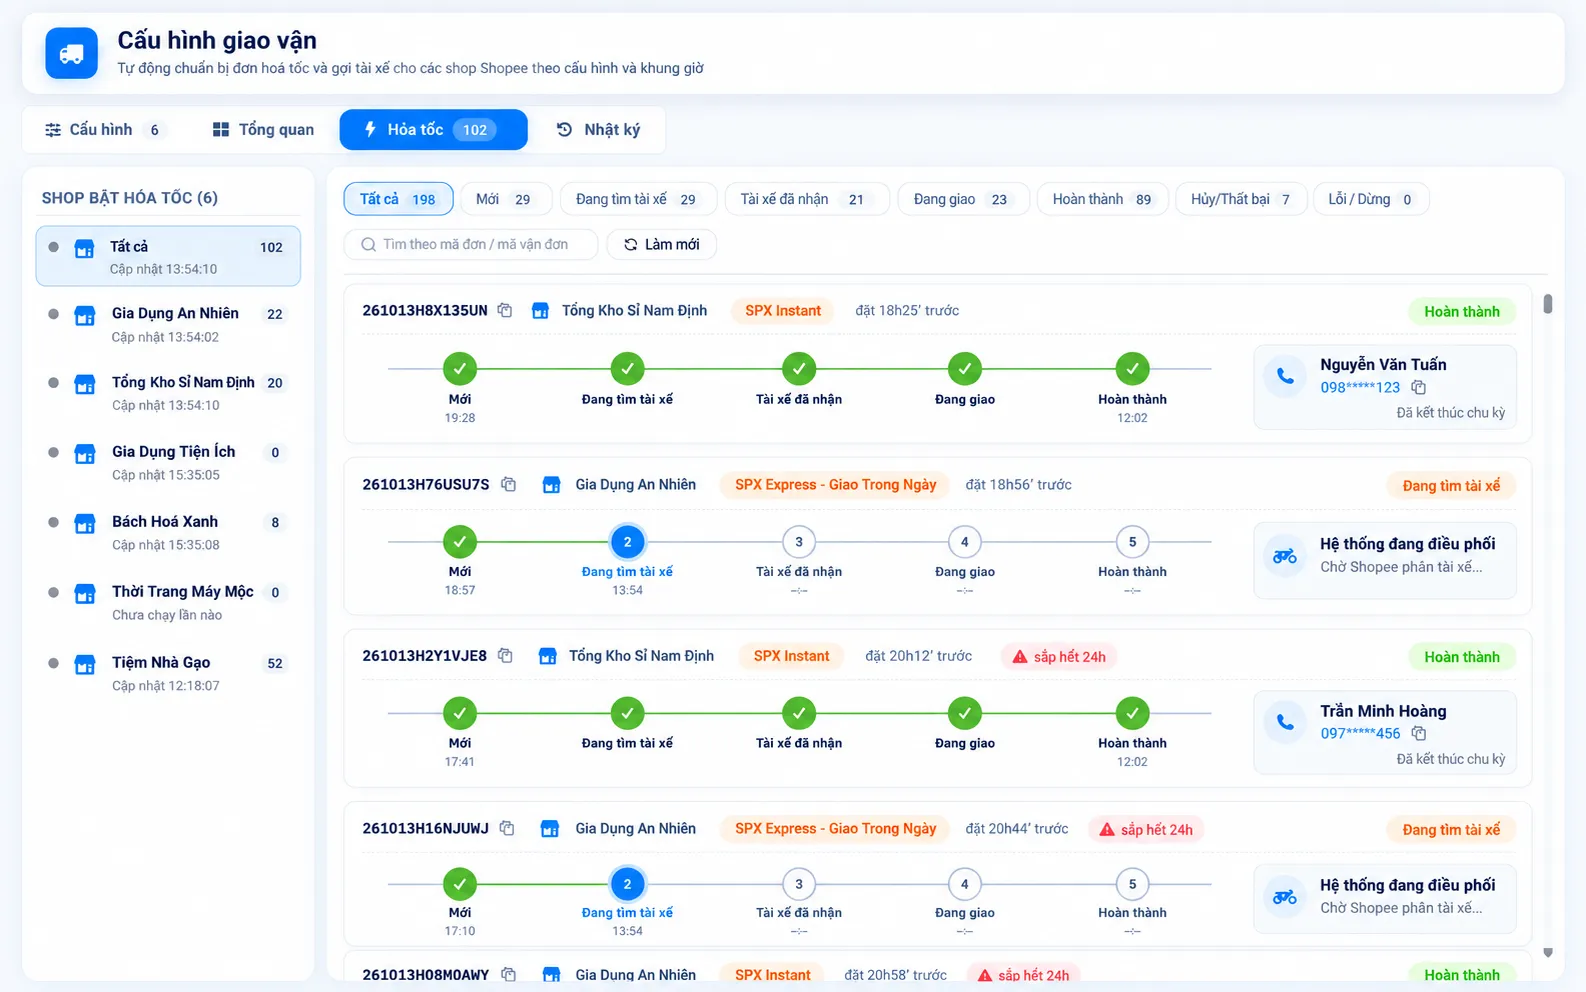Copy Nguyễn Văn Tuấn's phone number
This screenshot has height=992, width=1586.
pos(1418,388)
